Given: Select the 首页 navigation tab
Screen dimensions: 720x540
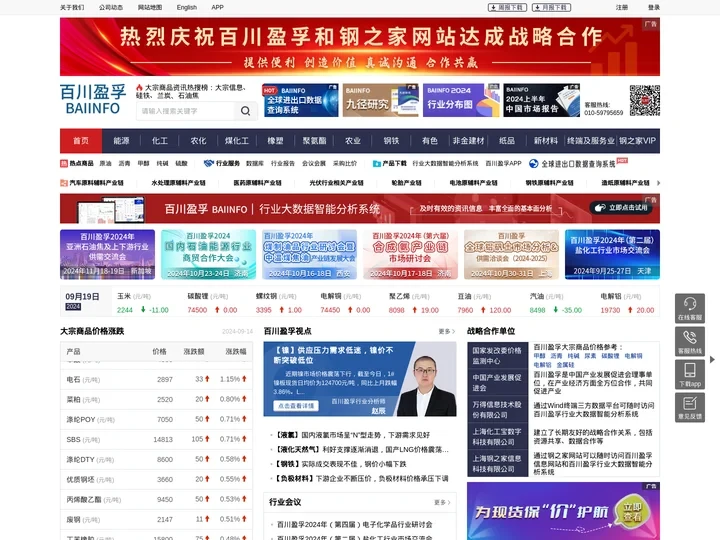Looking at the screenshot, I should click(81, 141).
